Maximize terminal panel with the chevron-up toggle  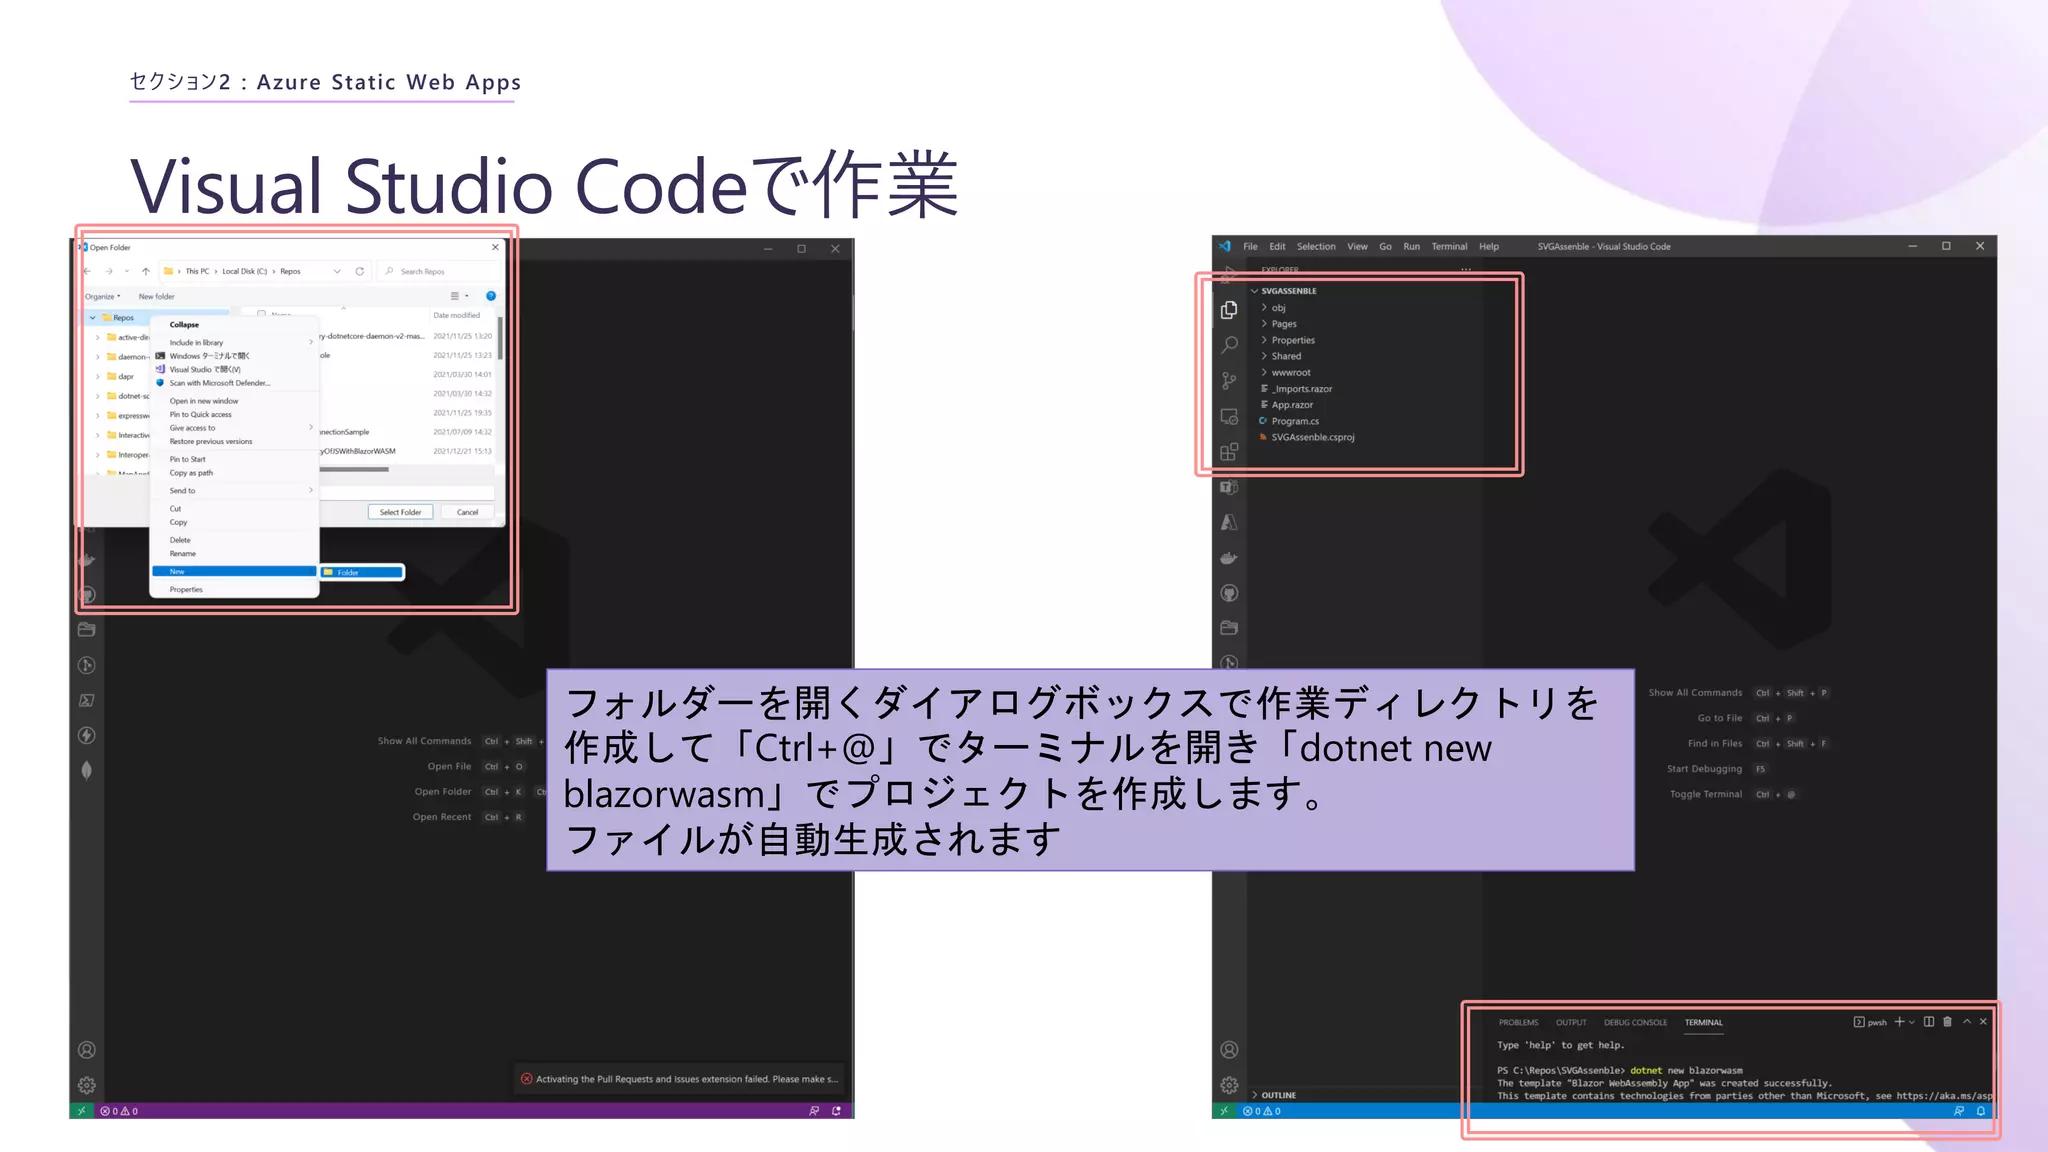click(1966, 1022)
